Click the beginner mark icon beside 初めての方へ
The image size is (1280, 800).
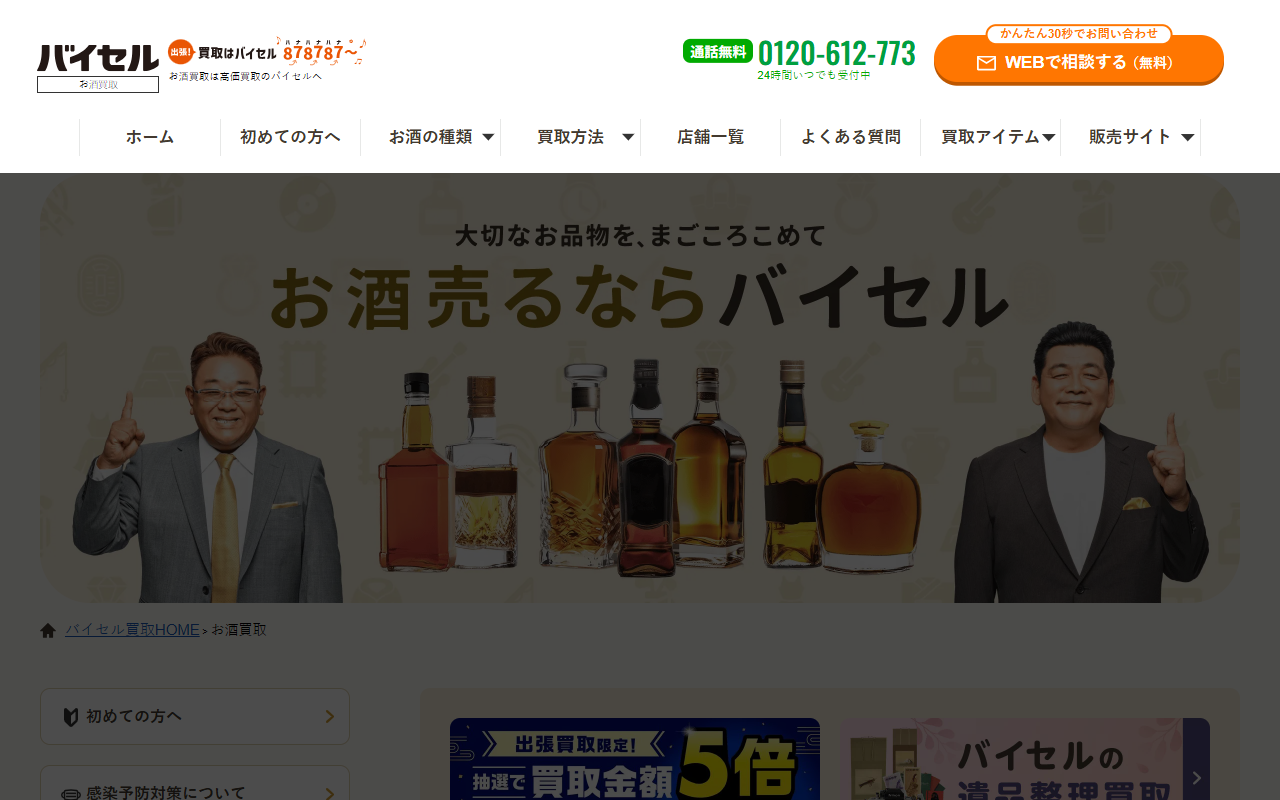click(x=71, y=717)
